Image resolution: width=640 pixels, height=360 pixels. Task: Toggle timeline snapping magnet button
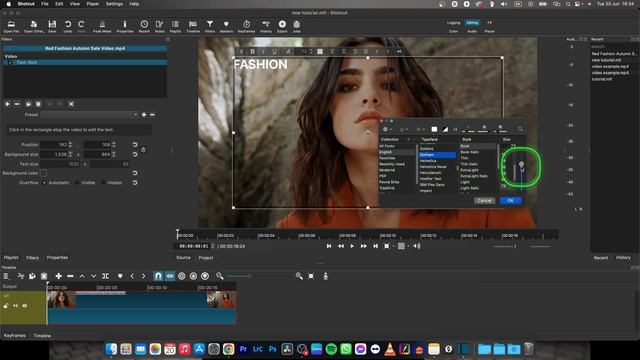click(x=158, y=276)
